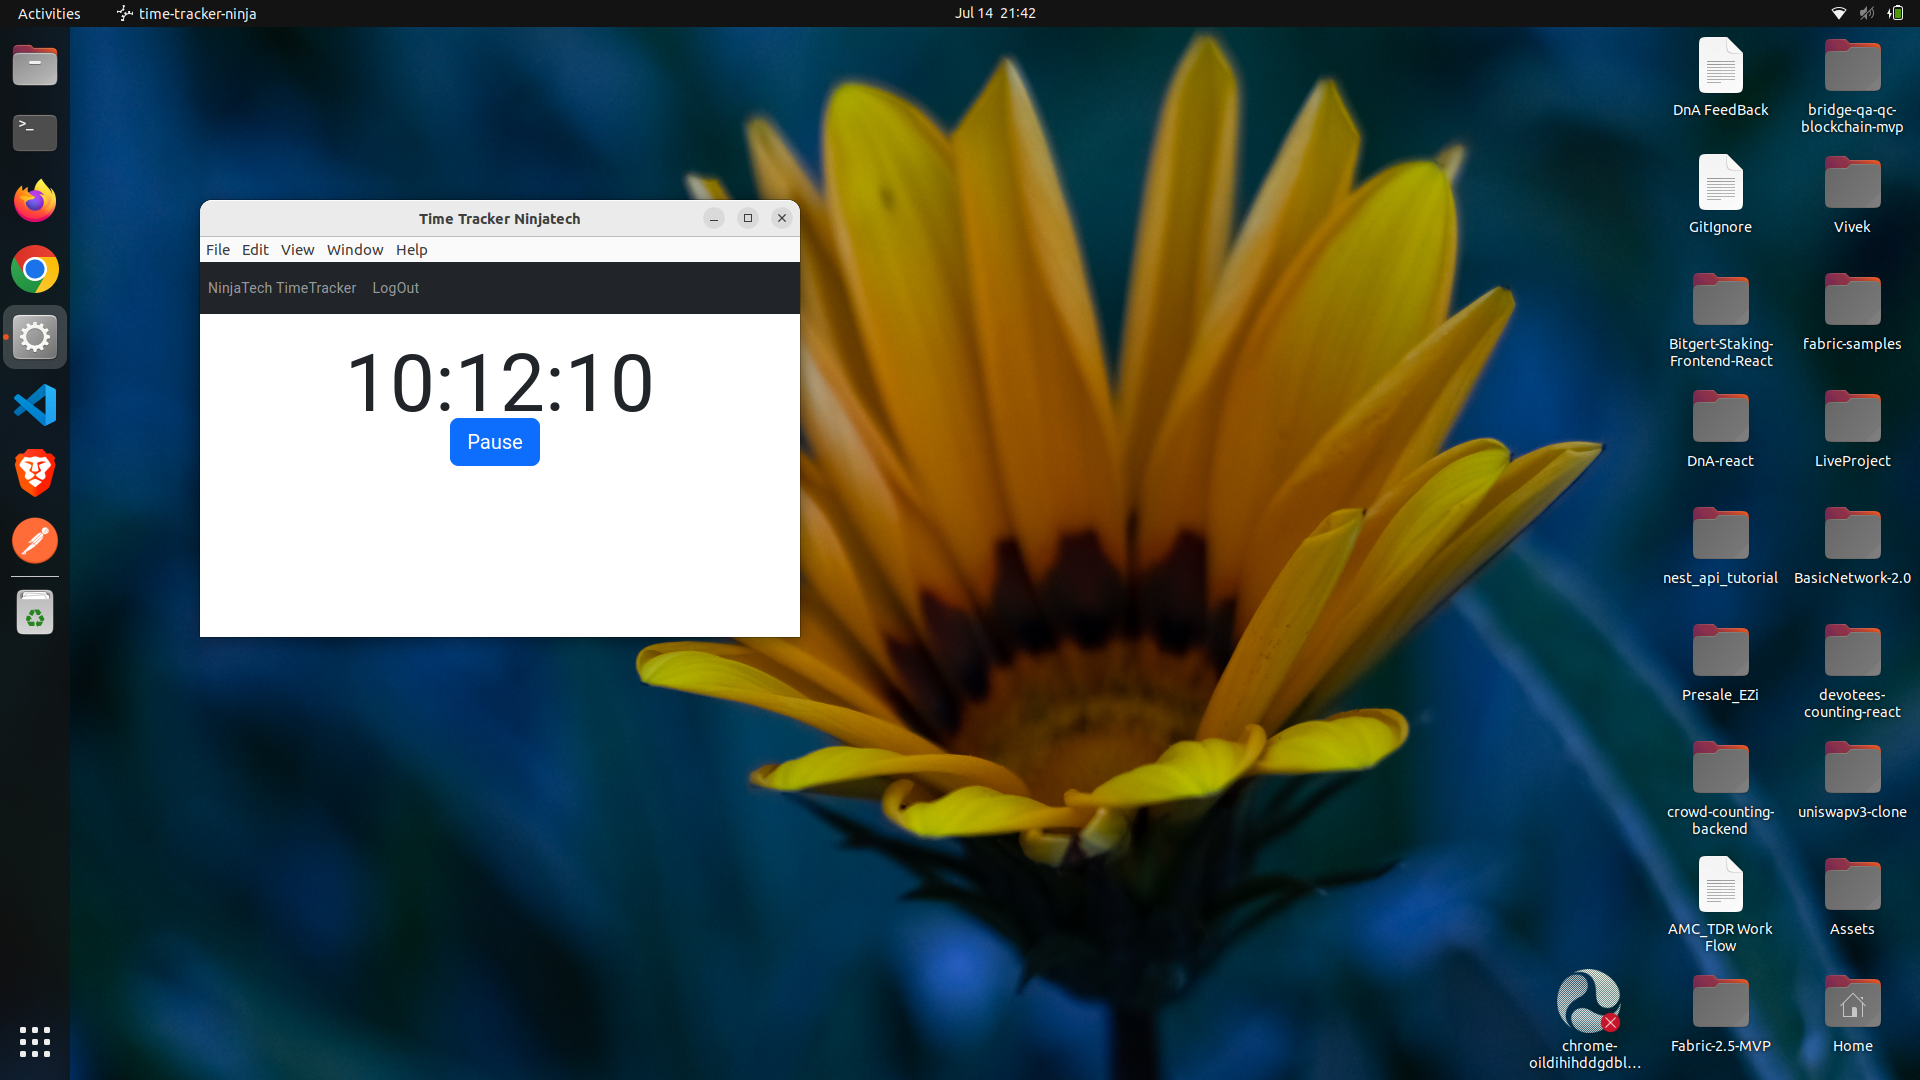Launch Brave browser from dock

(x=35, y=473)
